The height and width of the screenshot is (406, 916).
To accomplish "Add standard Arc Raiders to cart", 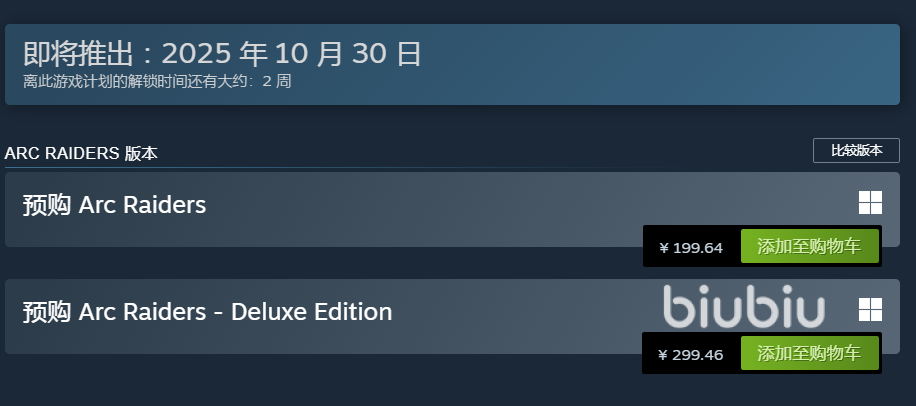I will point(809,247).
